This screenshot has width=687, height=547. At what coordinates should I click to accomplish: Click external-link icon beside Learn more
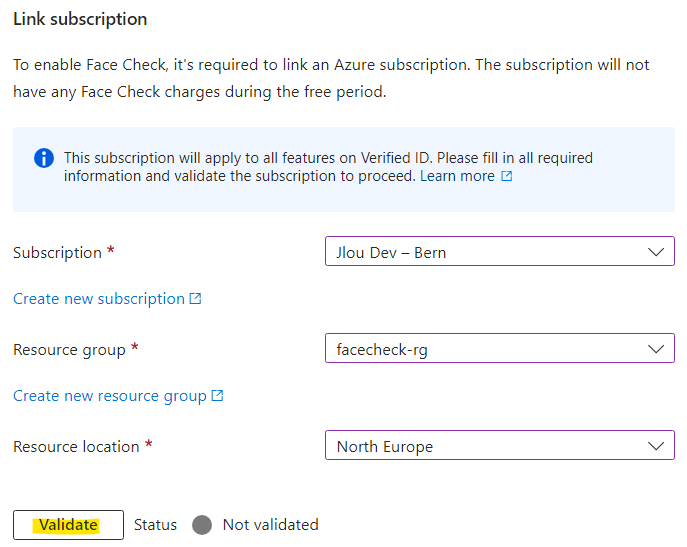click(x=506, y=176)
